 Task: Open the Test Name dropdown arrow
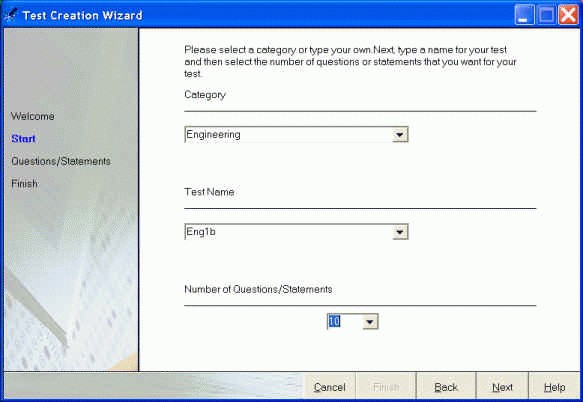point(400,232)
